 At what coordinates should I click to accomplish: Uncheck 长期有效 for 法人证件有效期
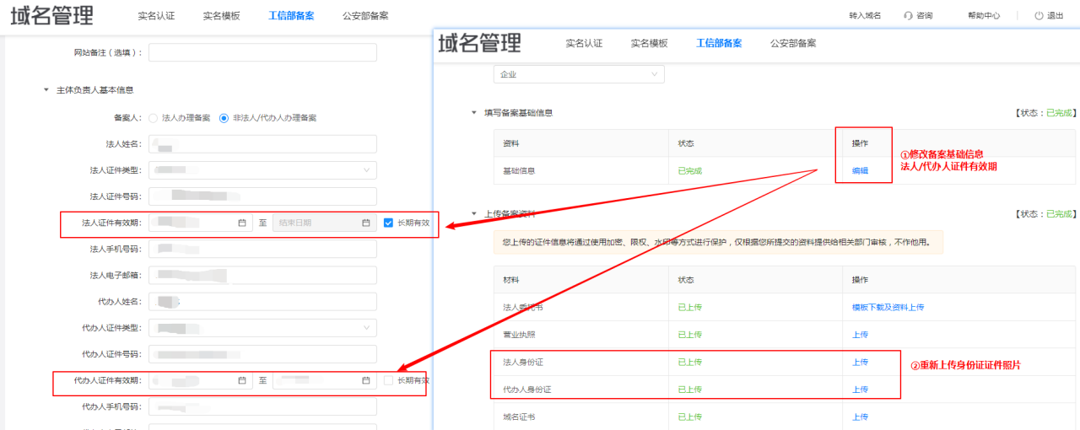tap(388, 223)
